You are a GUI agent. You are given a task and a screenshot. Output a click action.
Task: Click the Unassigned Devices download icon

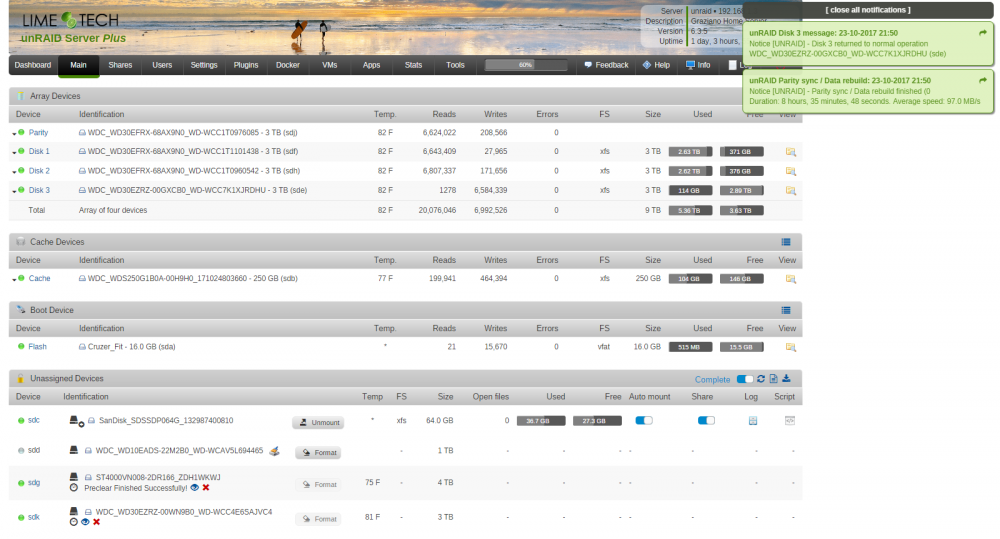[x=786, y=379]
